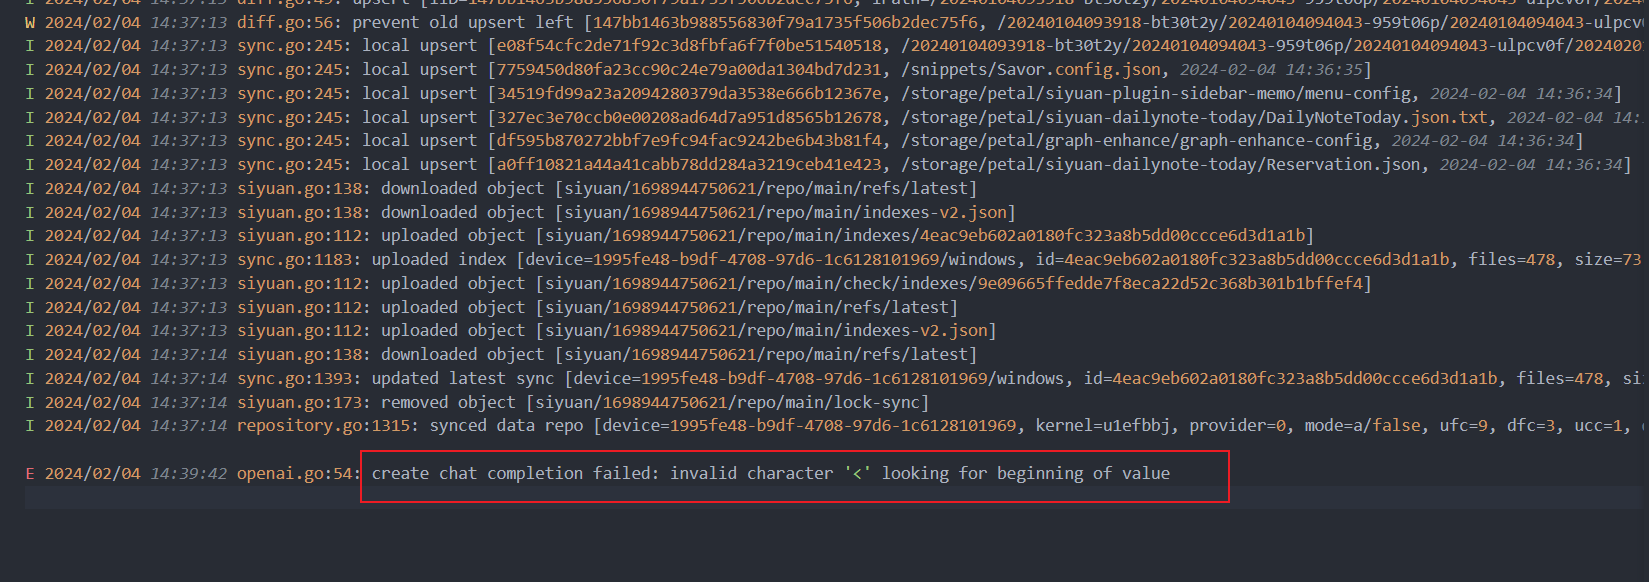Click the "sync.go:1393" source reference

[x=299, y=378]
